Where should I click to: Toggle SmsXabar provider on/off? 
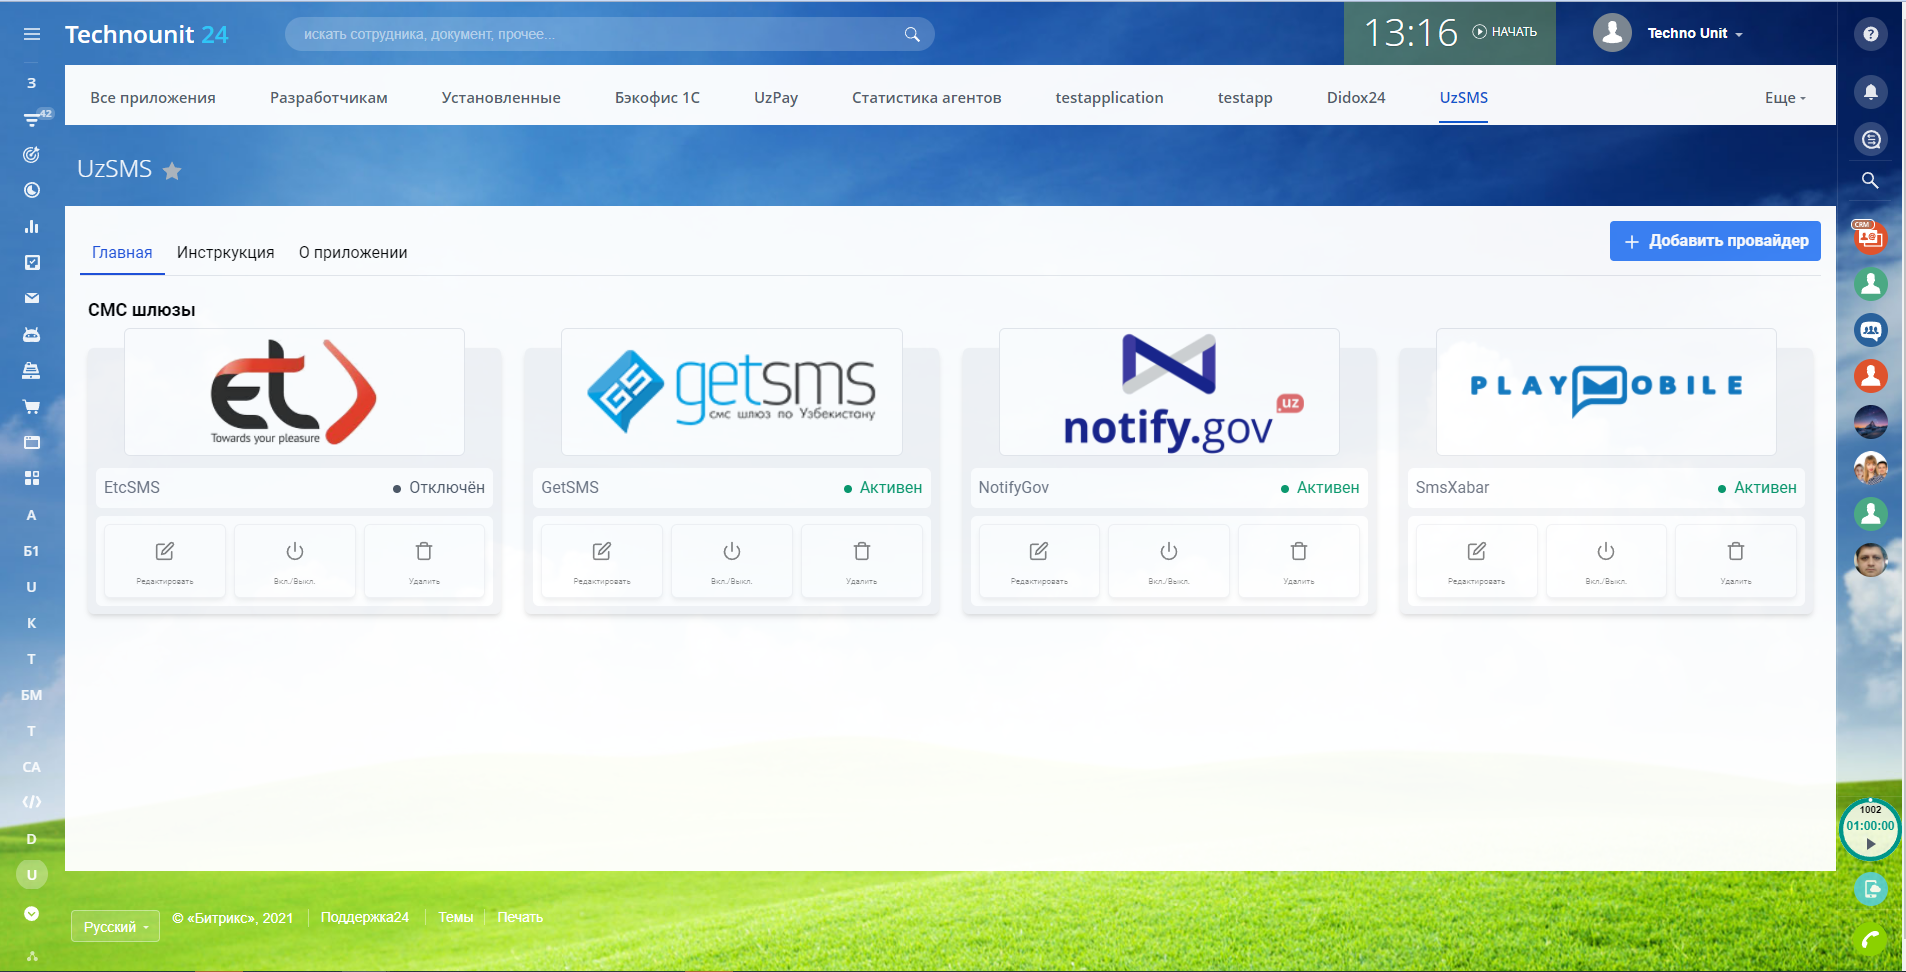(x=1606, y=561)
